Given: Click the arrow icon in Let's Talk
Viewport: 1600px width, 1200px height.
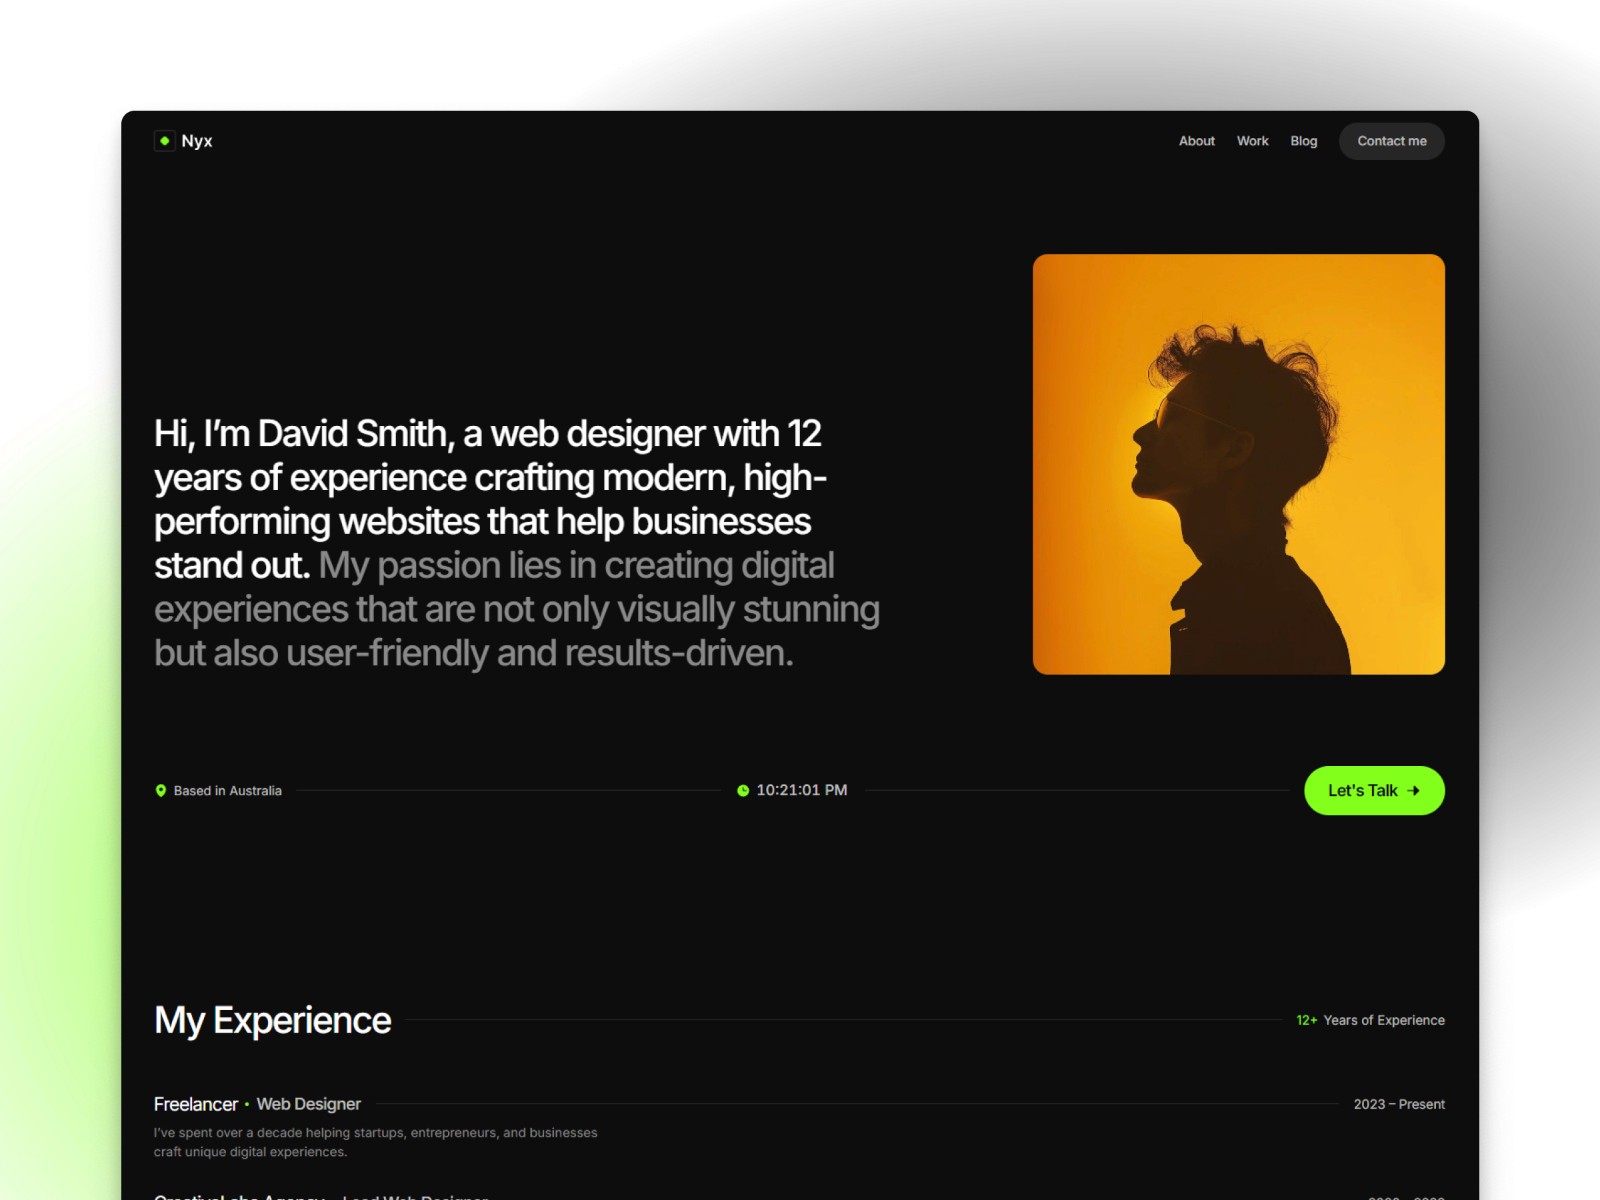Looking at the screenshot, I should pyautogui.click(x=1413, y=791).
